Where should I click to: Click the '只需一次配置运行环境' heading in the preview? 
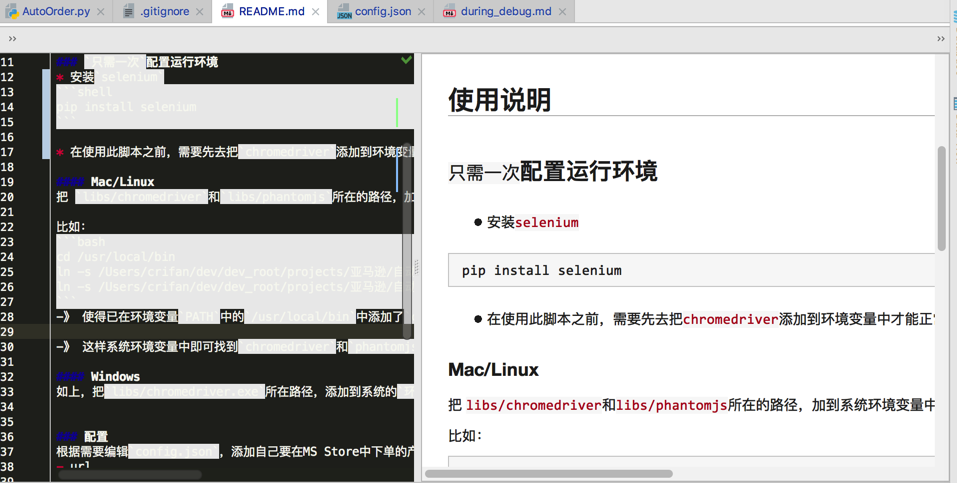(553, 172)
